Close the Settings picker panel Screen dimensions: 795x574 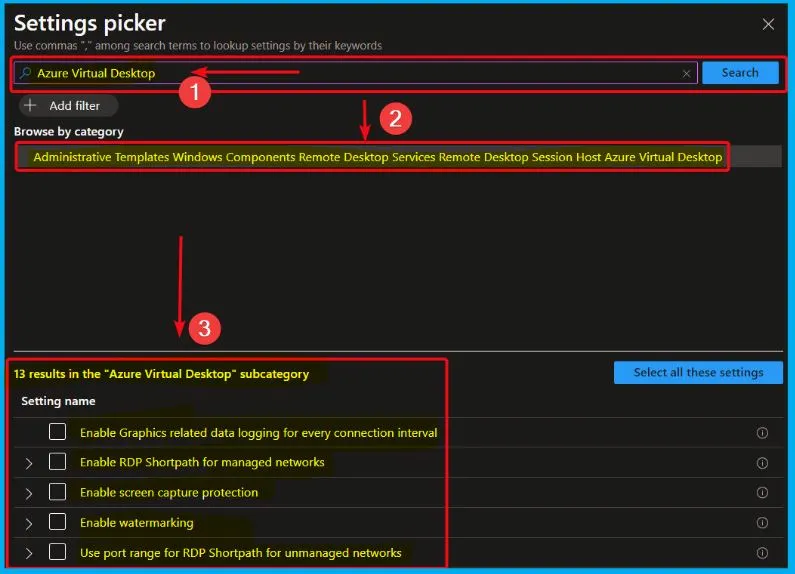coord(768,24)
